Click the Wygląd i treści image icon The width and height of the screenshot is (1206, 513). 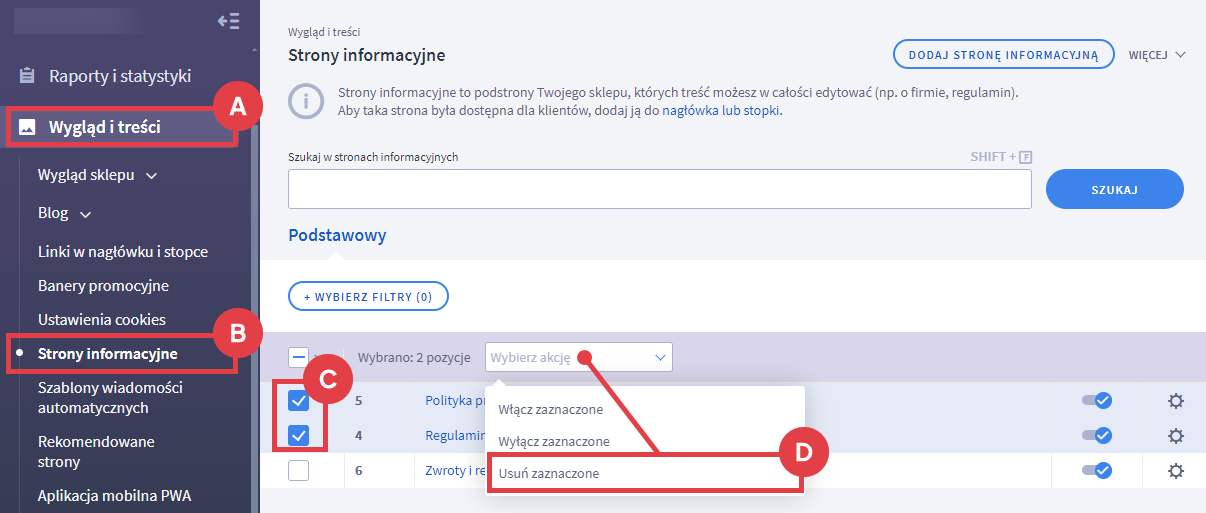(x=28, y=127)
